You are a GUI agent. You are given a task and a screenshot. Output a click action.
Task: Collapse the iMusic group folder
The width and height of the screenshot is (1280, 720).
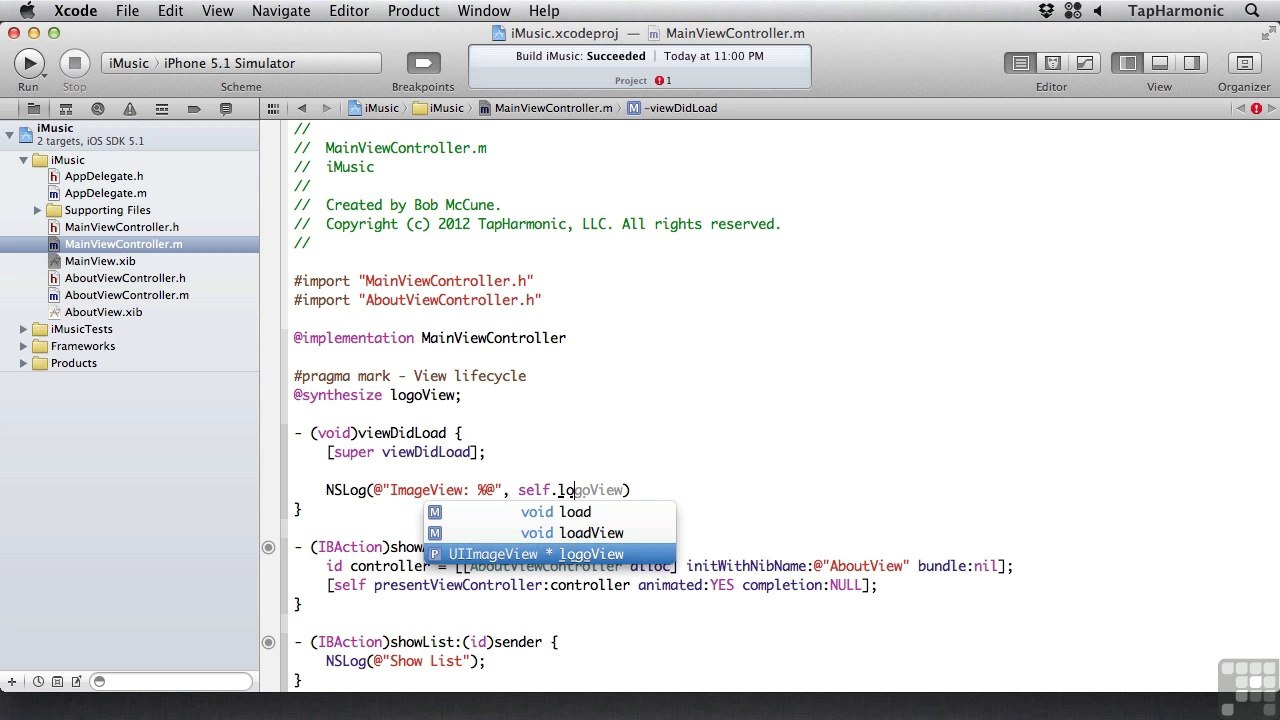(x=23, y=160)
